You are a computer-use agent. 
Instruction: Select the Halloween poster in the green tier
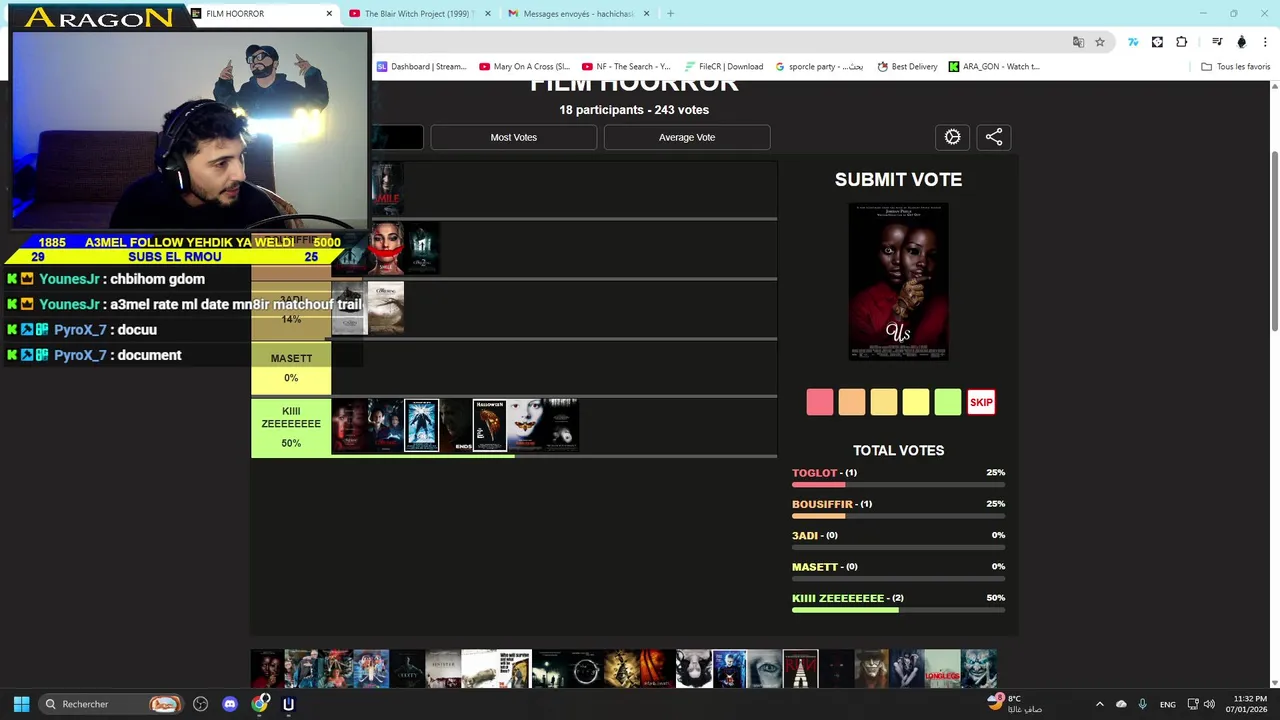click(489, 425)
